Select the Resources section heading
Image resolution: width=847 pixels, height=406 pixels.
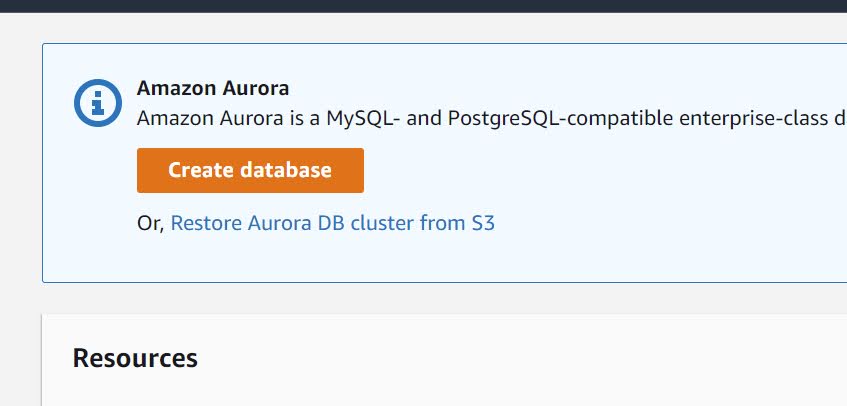[x=135, y=358]
